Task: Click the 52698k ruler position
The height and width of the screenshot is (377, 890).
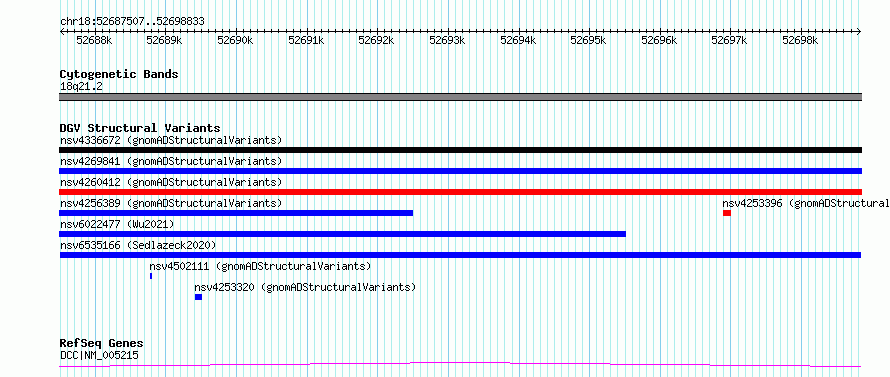Action: point(801,40)
